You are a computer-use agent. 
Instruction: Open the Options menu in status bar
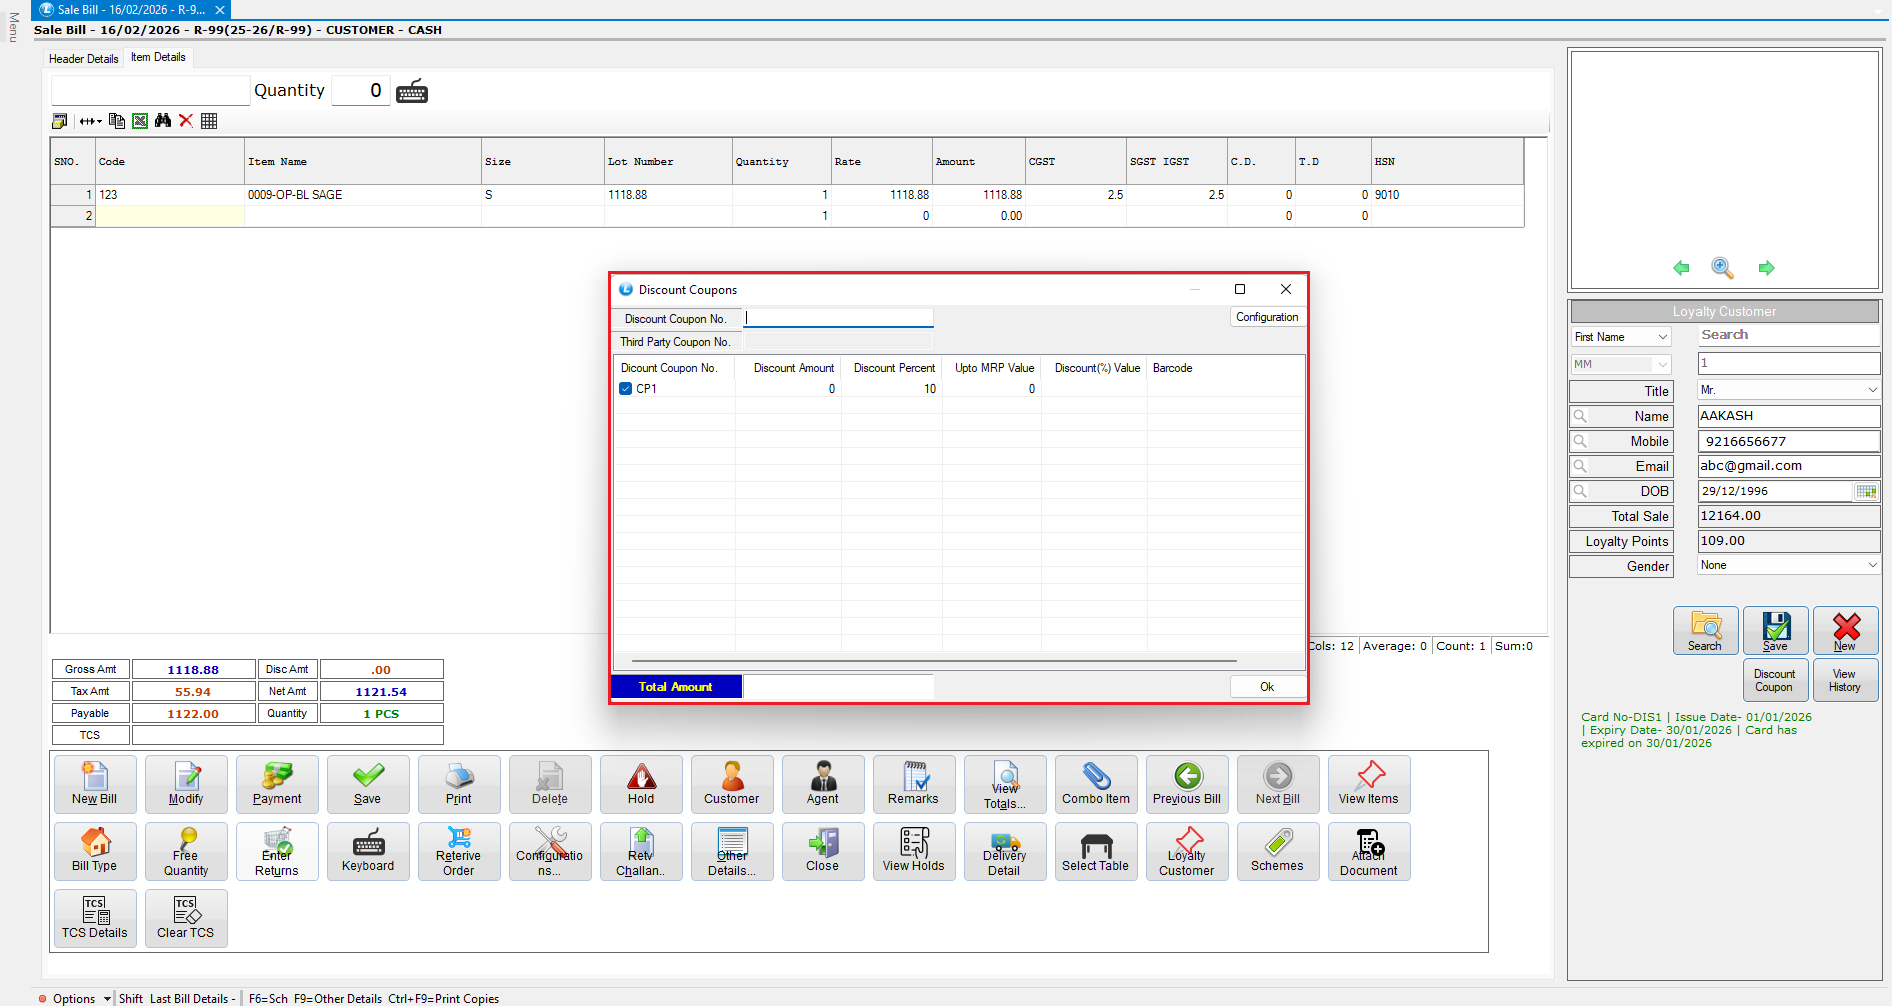point(74,998)
